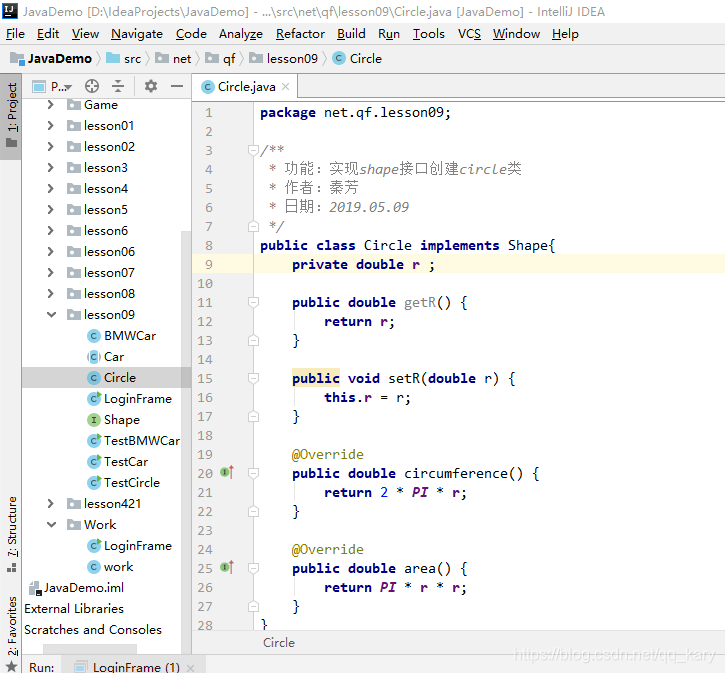
Task: Expand the lesson06 folder
Action: (x=50, y=251)
